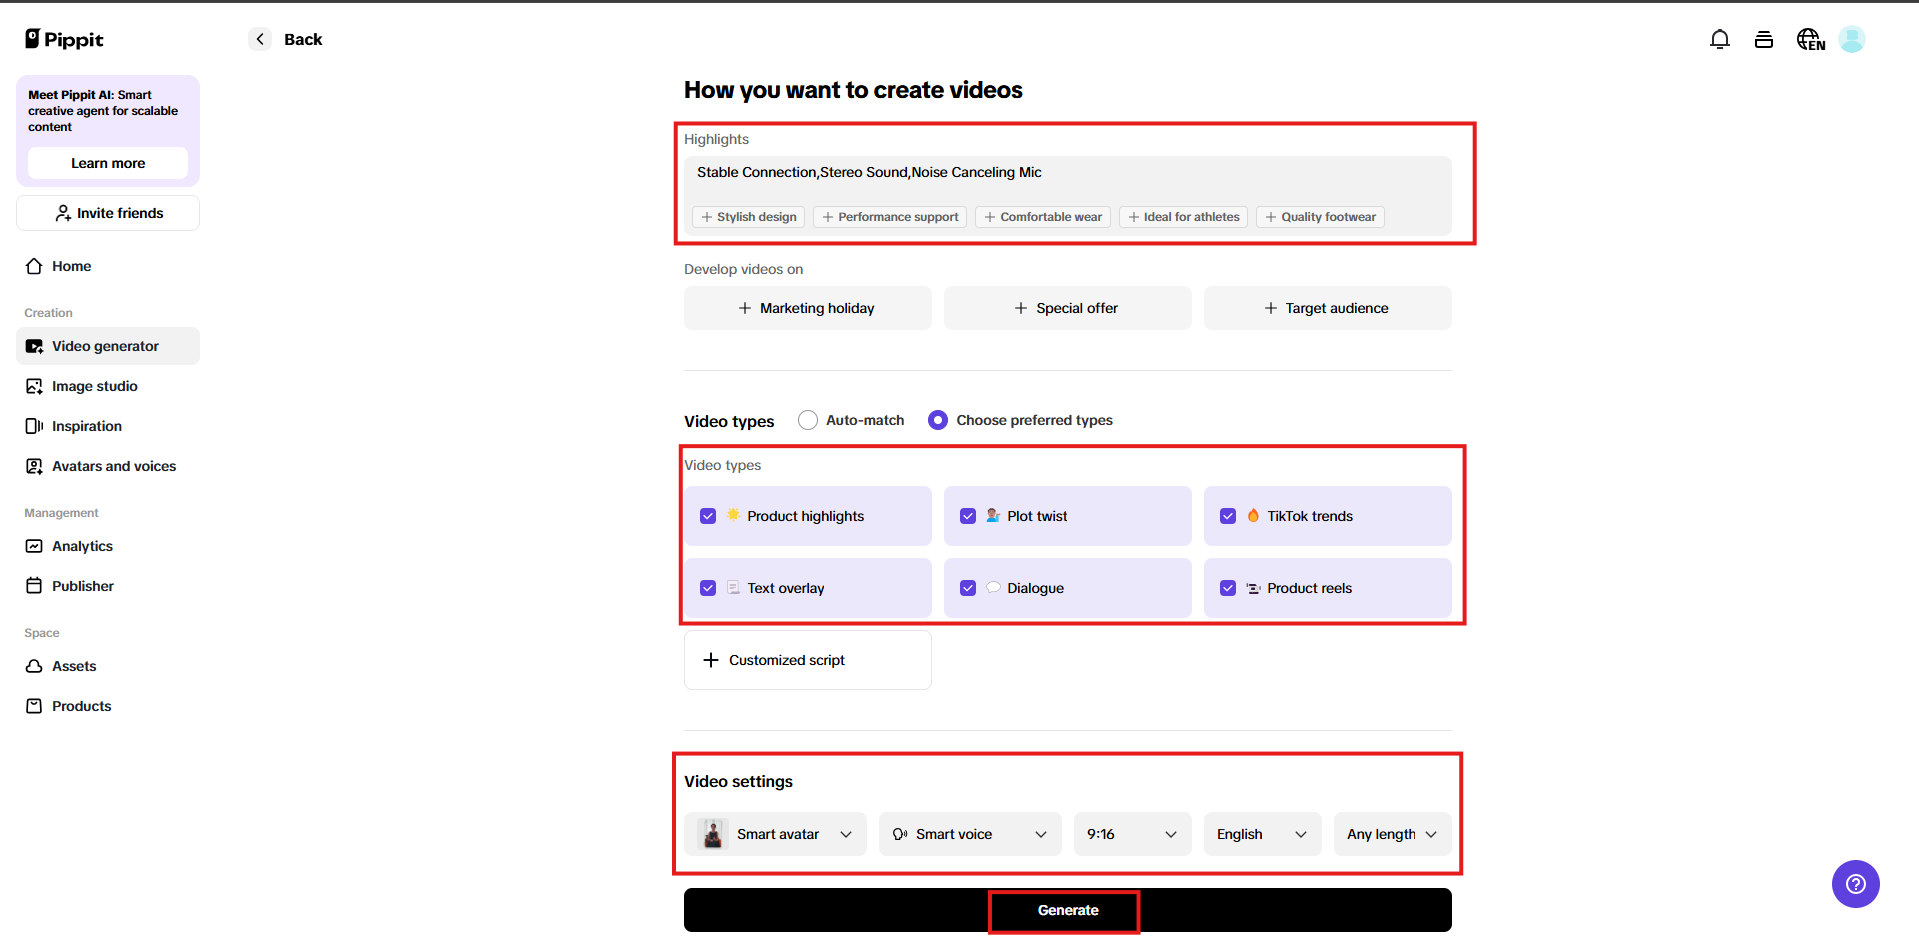This screenshot has height=943, width=1919.
Task: Open the Analytics section
Action: point(82,545)
